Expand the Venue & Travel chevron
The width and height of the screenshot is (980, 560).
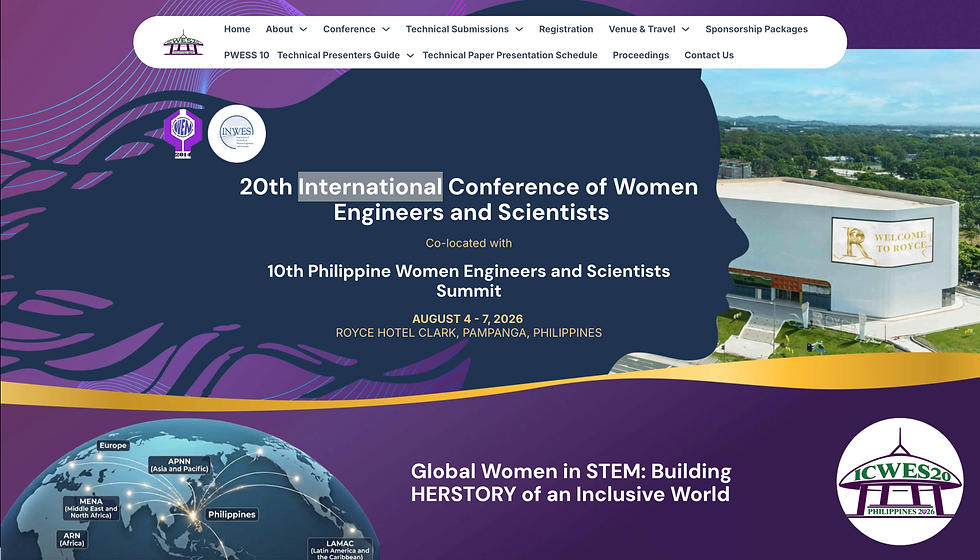(685, 29)
